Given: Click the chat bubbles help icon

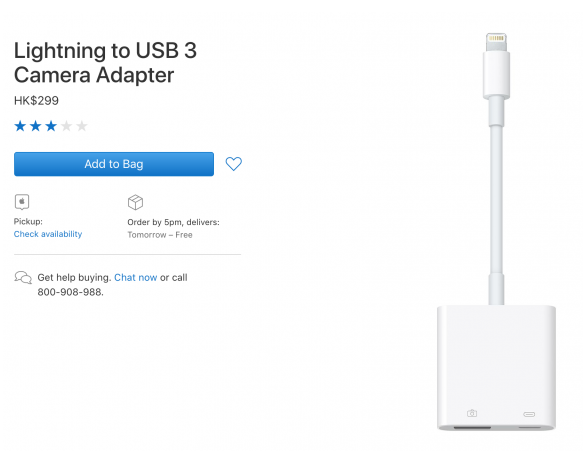Looking at the screenshot, I should tap(23, 278).
